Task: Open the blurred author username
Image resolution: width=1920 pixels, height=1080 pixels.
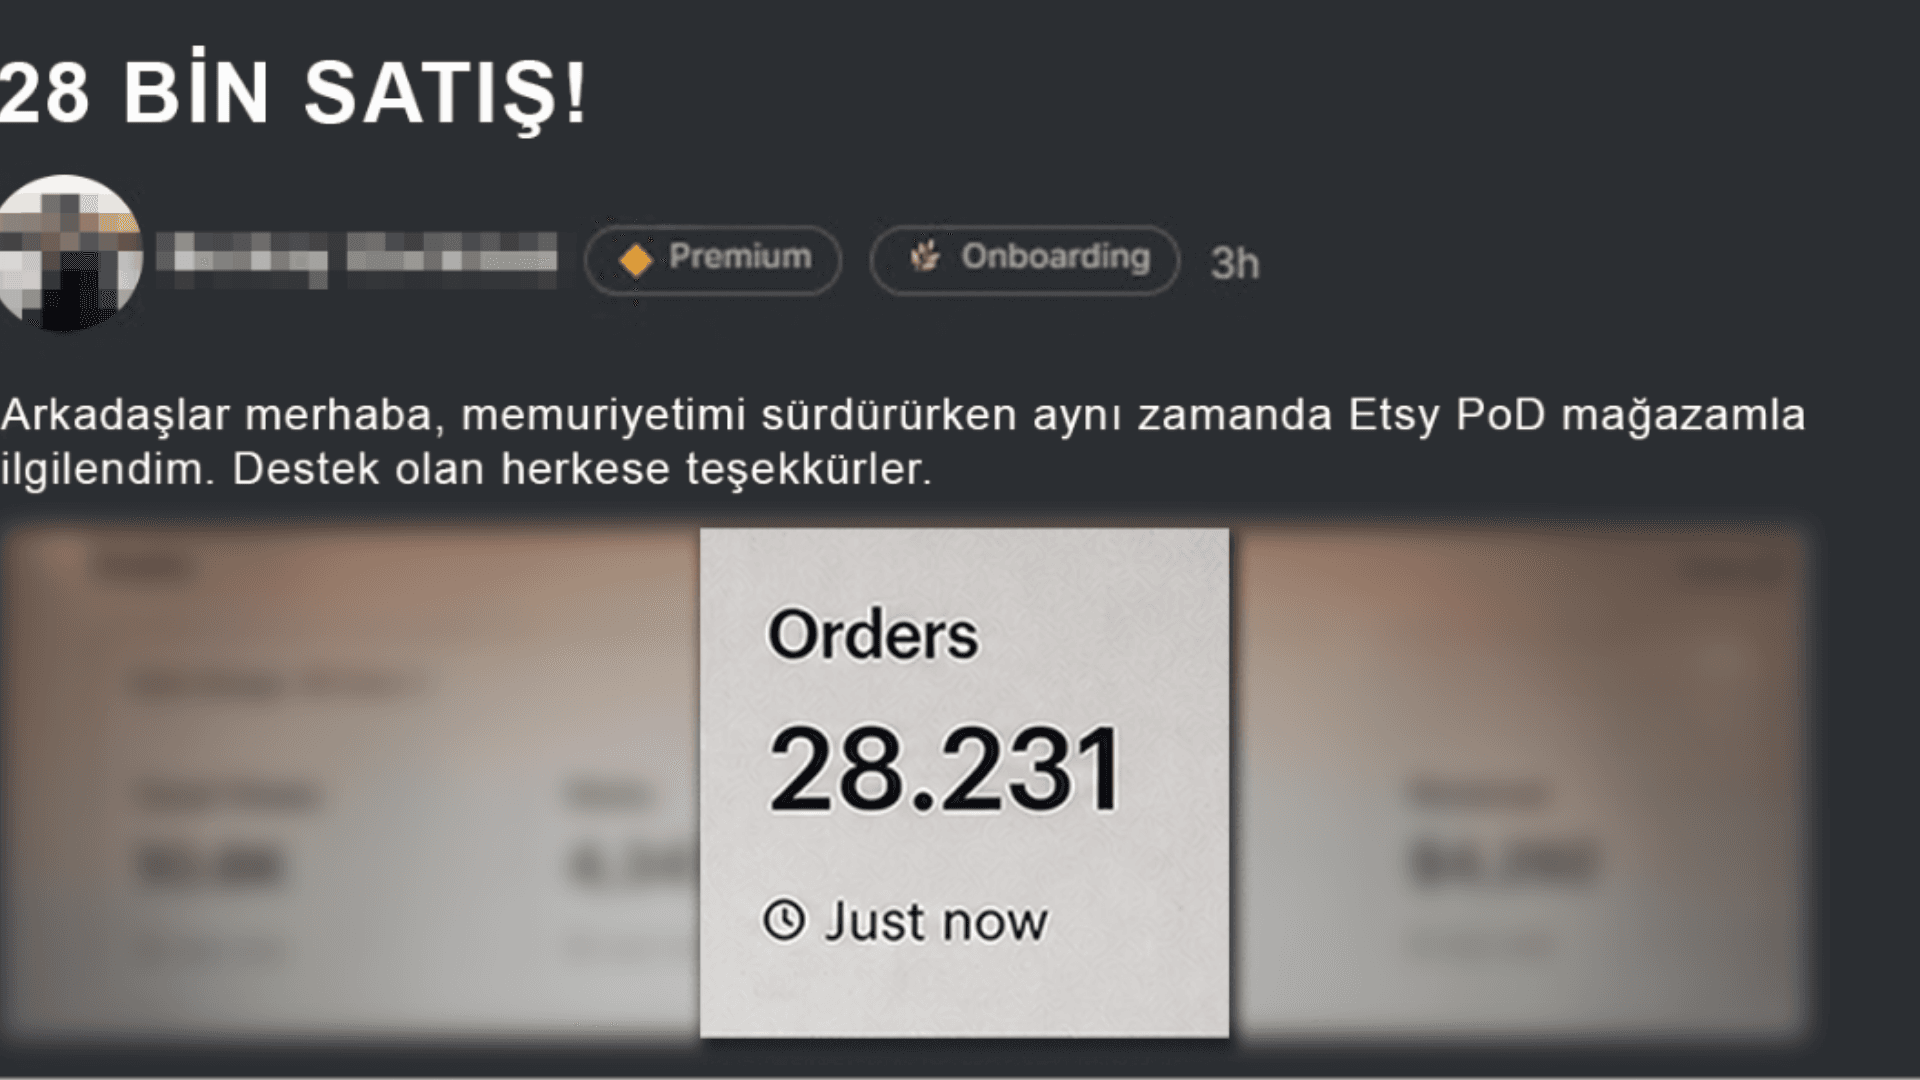Action: click(x=356, y=258)
